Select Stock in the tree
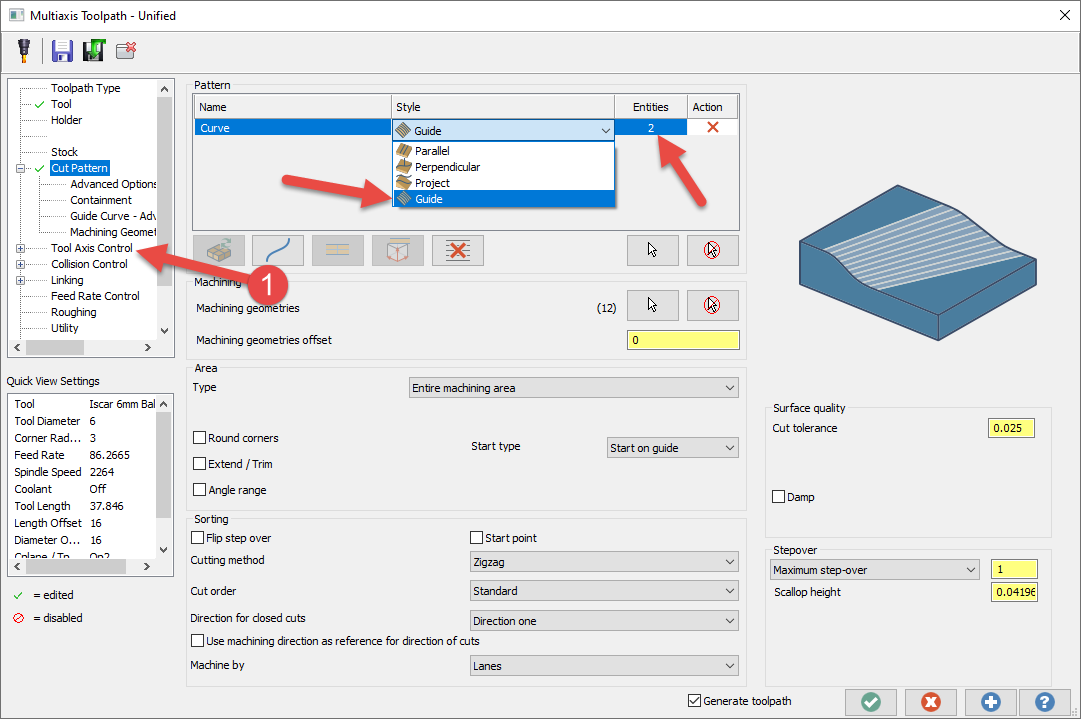 [x=64, y=152]
